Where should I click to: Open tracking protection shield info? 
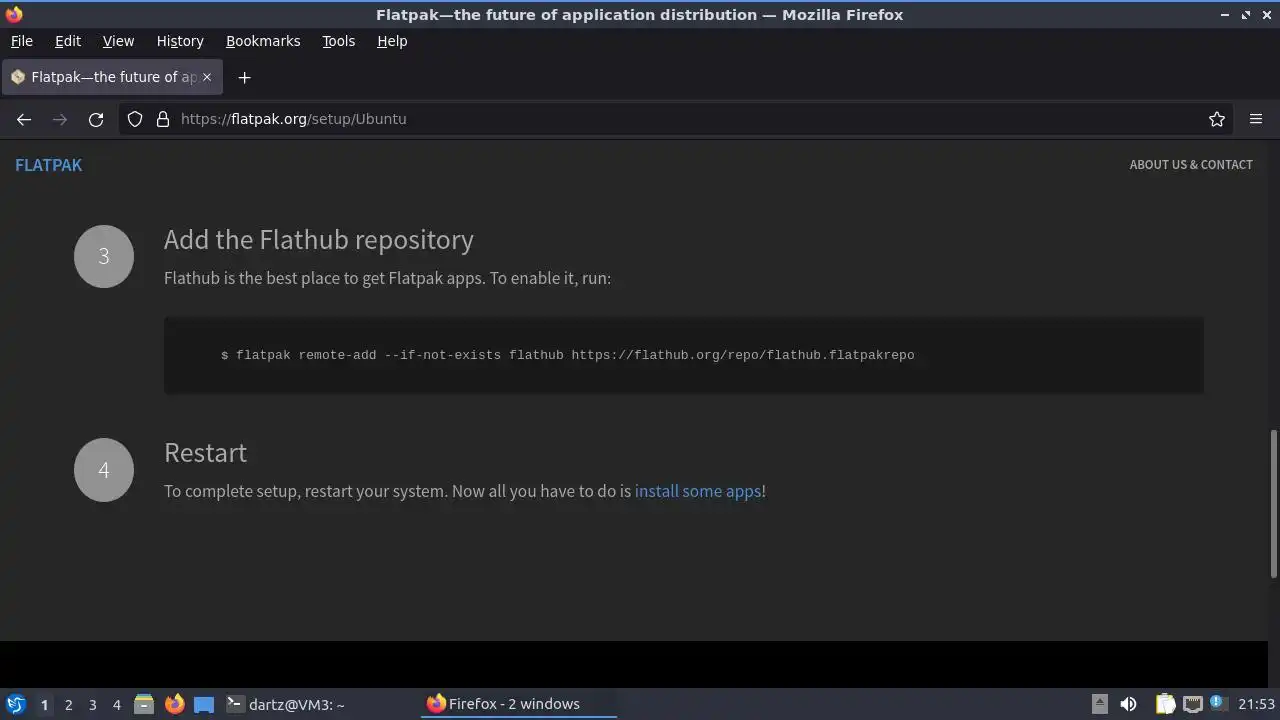135,119
